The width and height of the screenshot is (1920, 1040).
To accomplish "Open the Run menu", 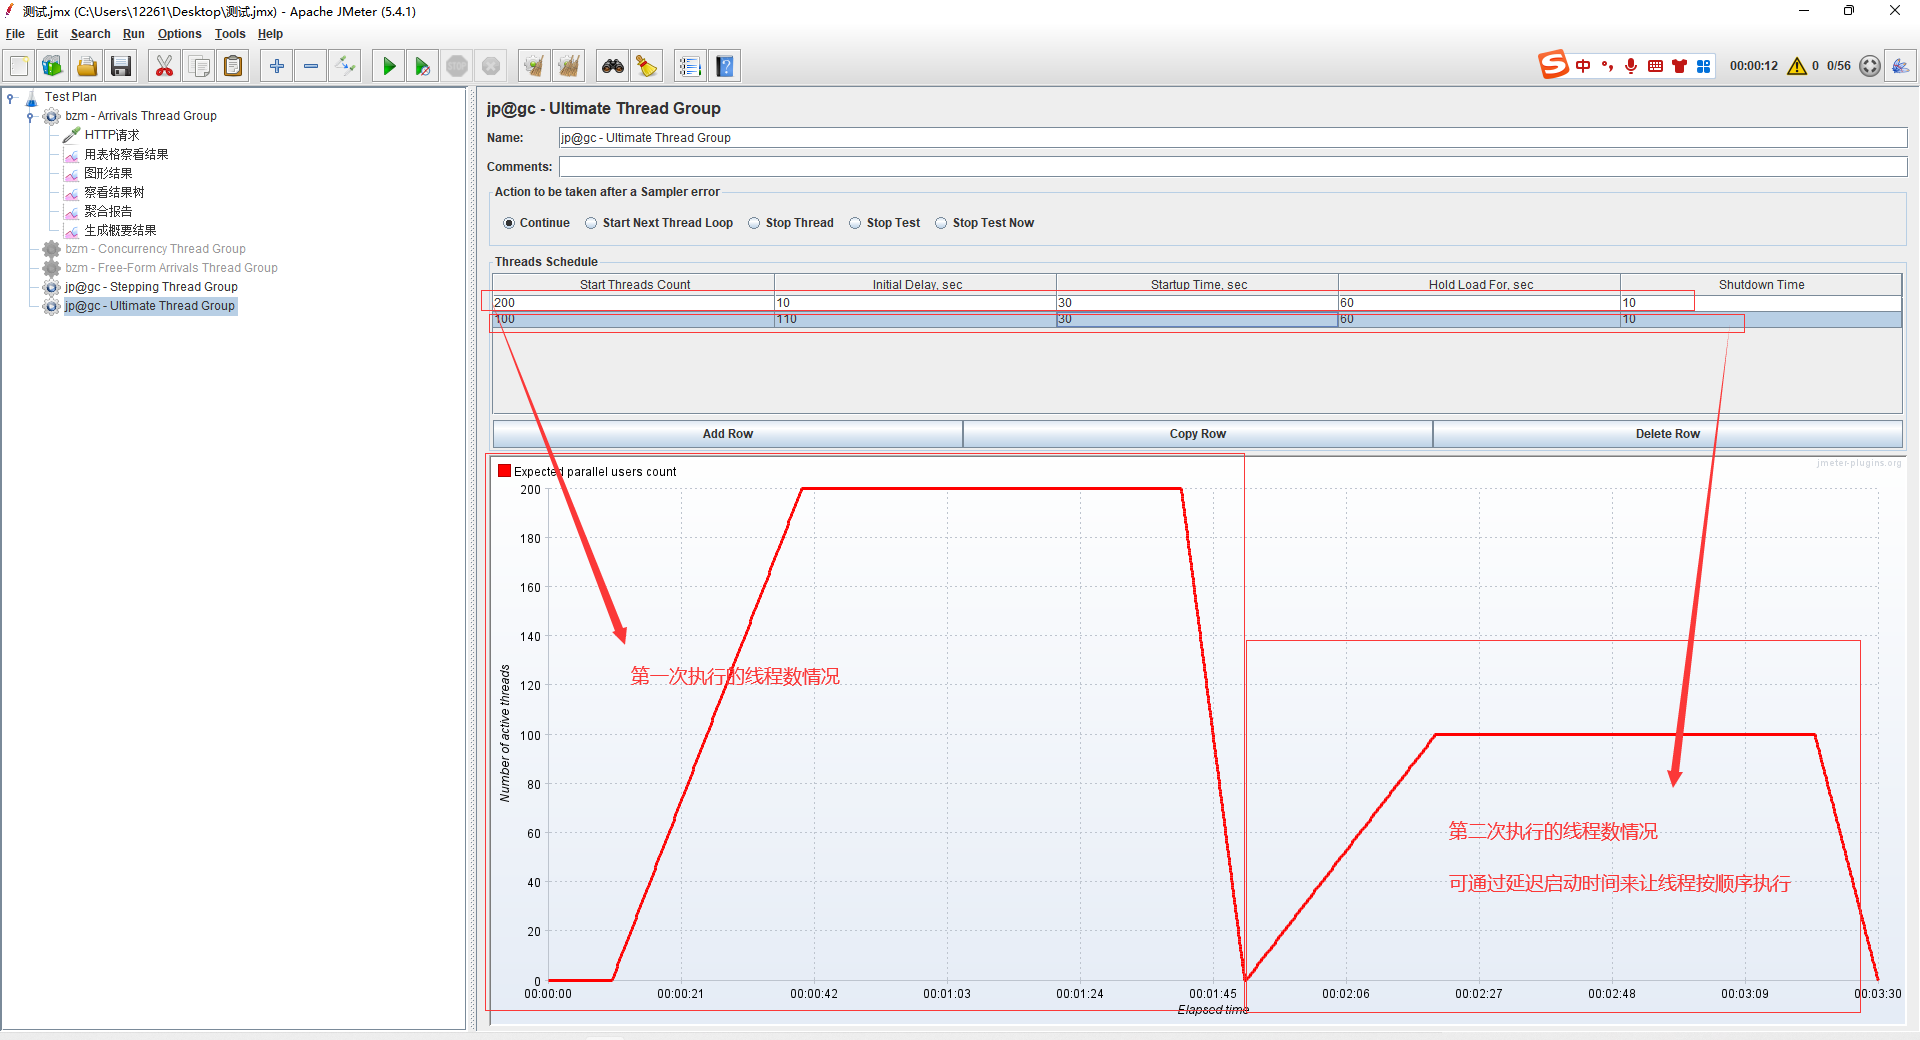I will coord(134,34).
